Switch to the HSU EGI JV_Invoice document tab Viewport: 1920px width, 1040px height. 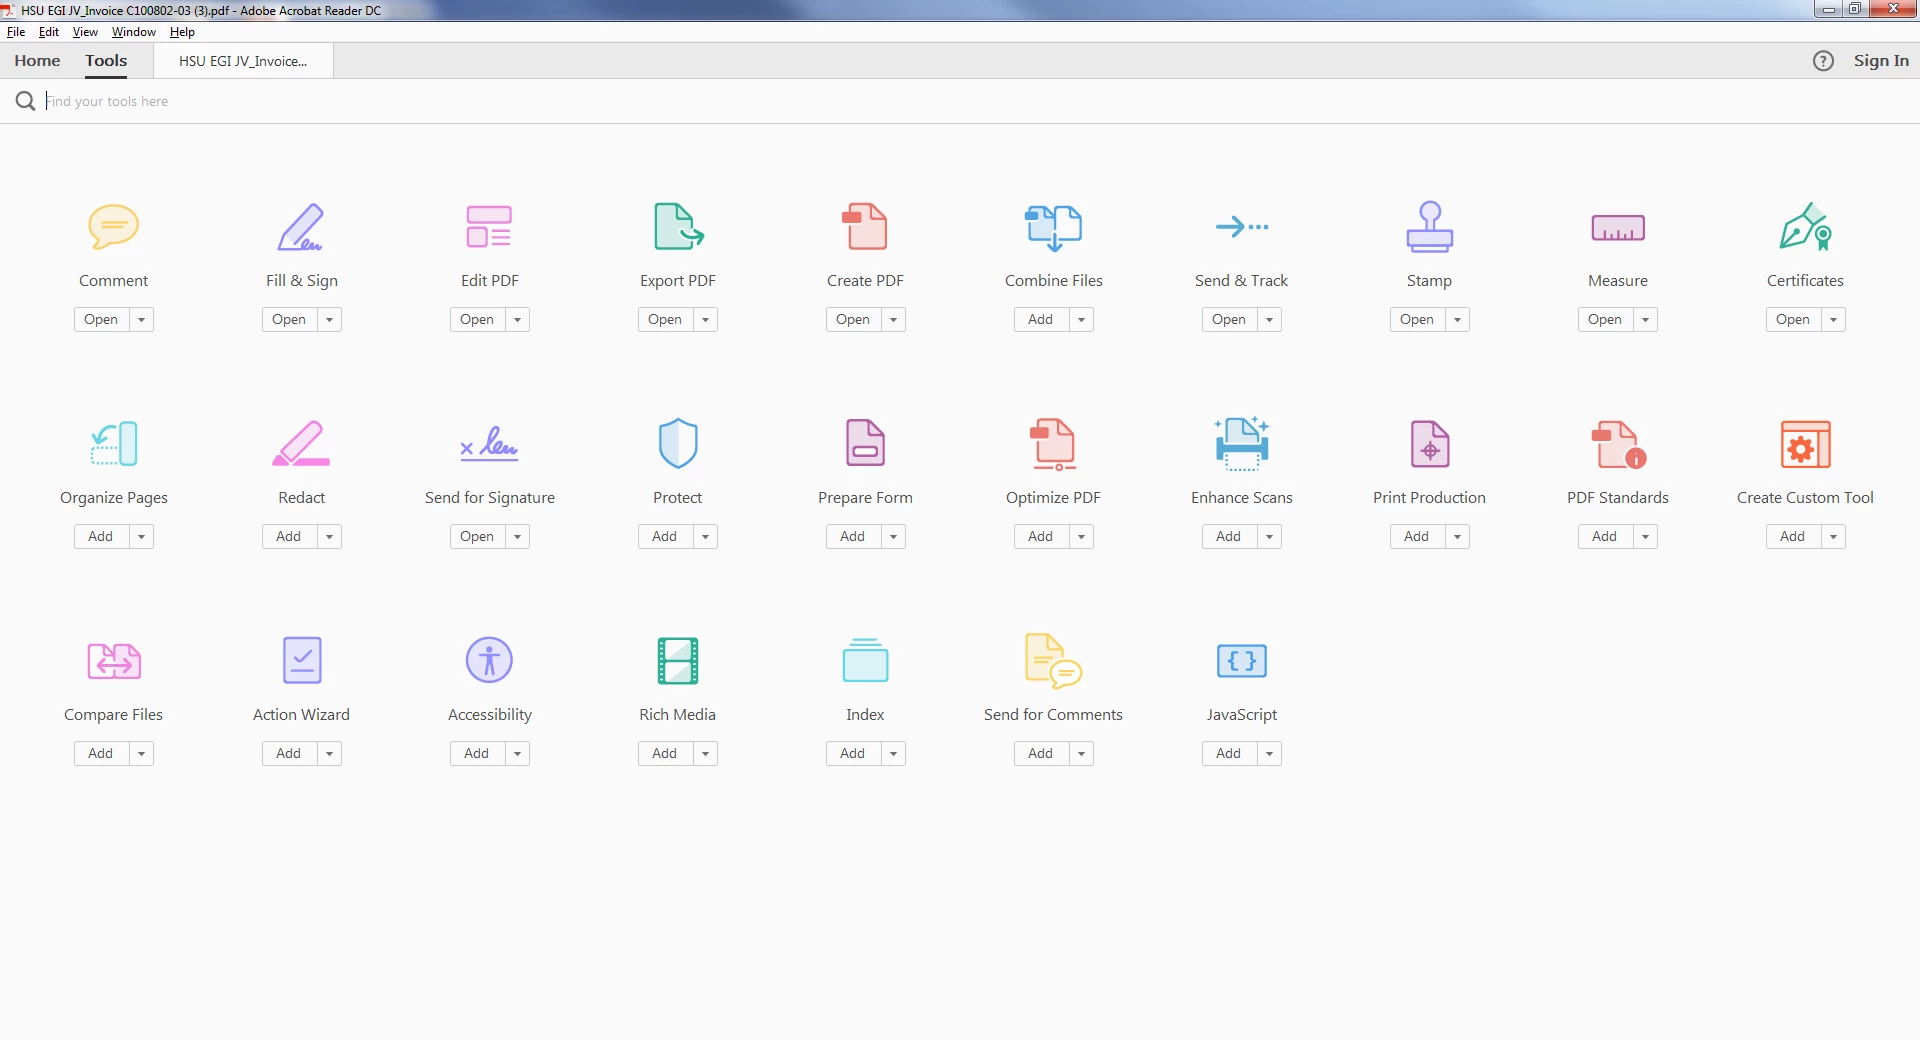coord(243,61)
